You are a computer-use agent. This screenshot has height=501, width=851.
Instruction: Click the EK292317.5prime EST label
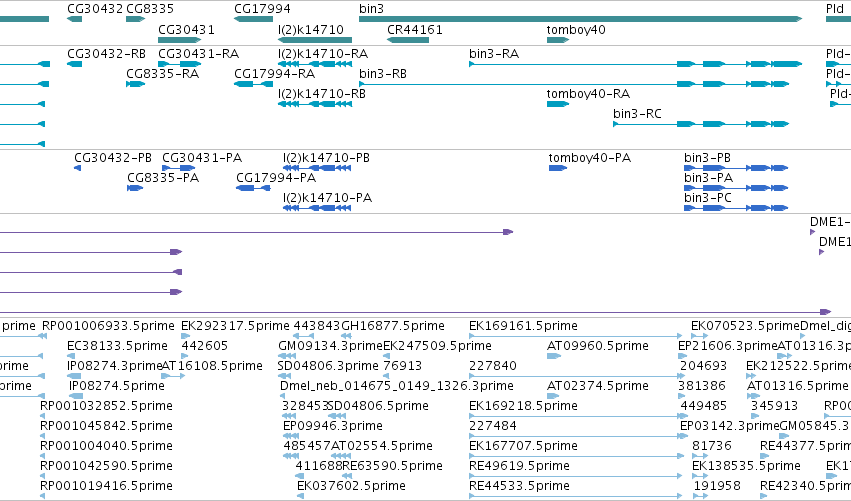[x=235, y=326]
